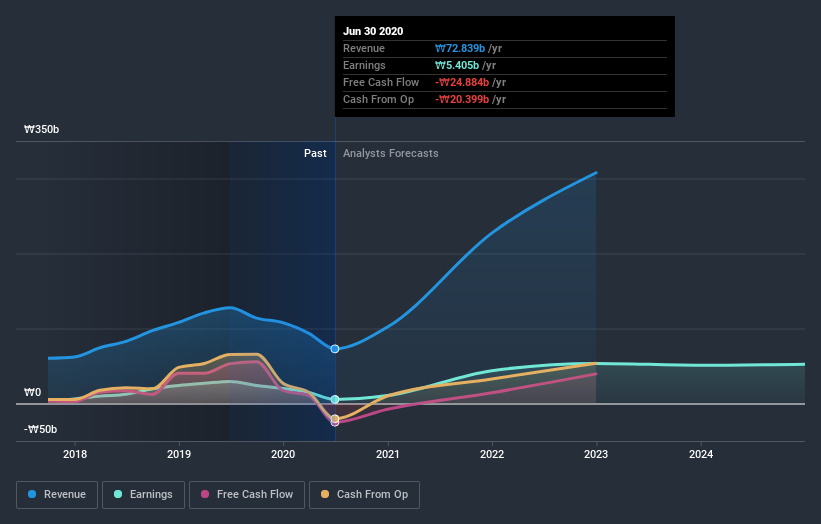Screen dimensions: 821x524
Task: Click the Free Cash Flow row label in tooltip
Action: [381, 82]
